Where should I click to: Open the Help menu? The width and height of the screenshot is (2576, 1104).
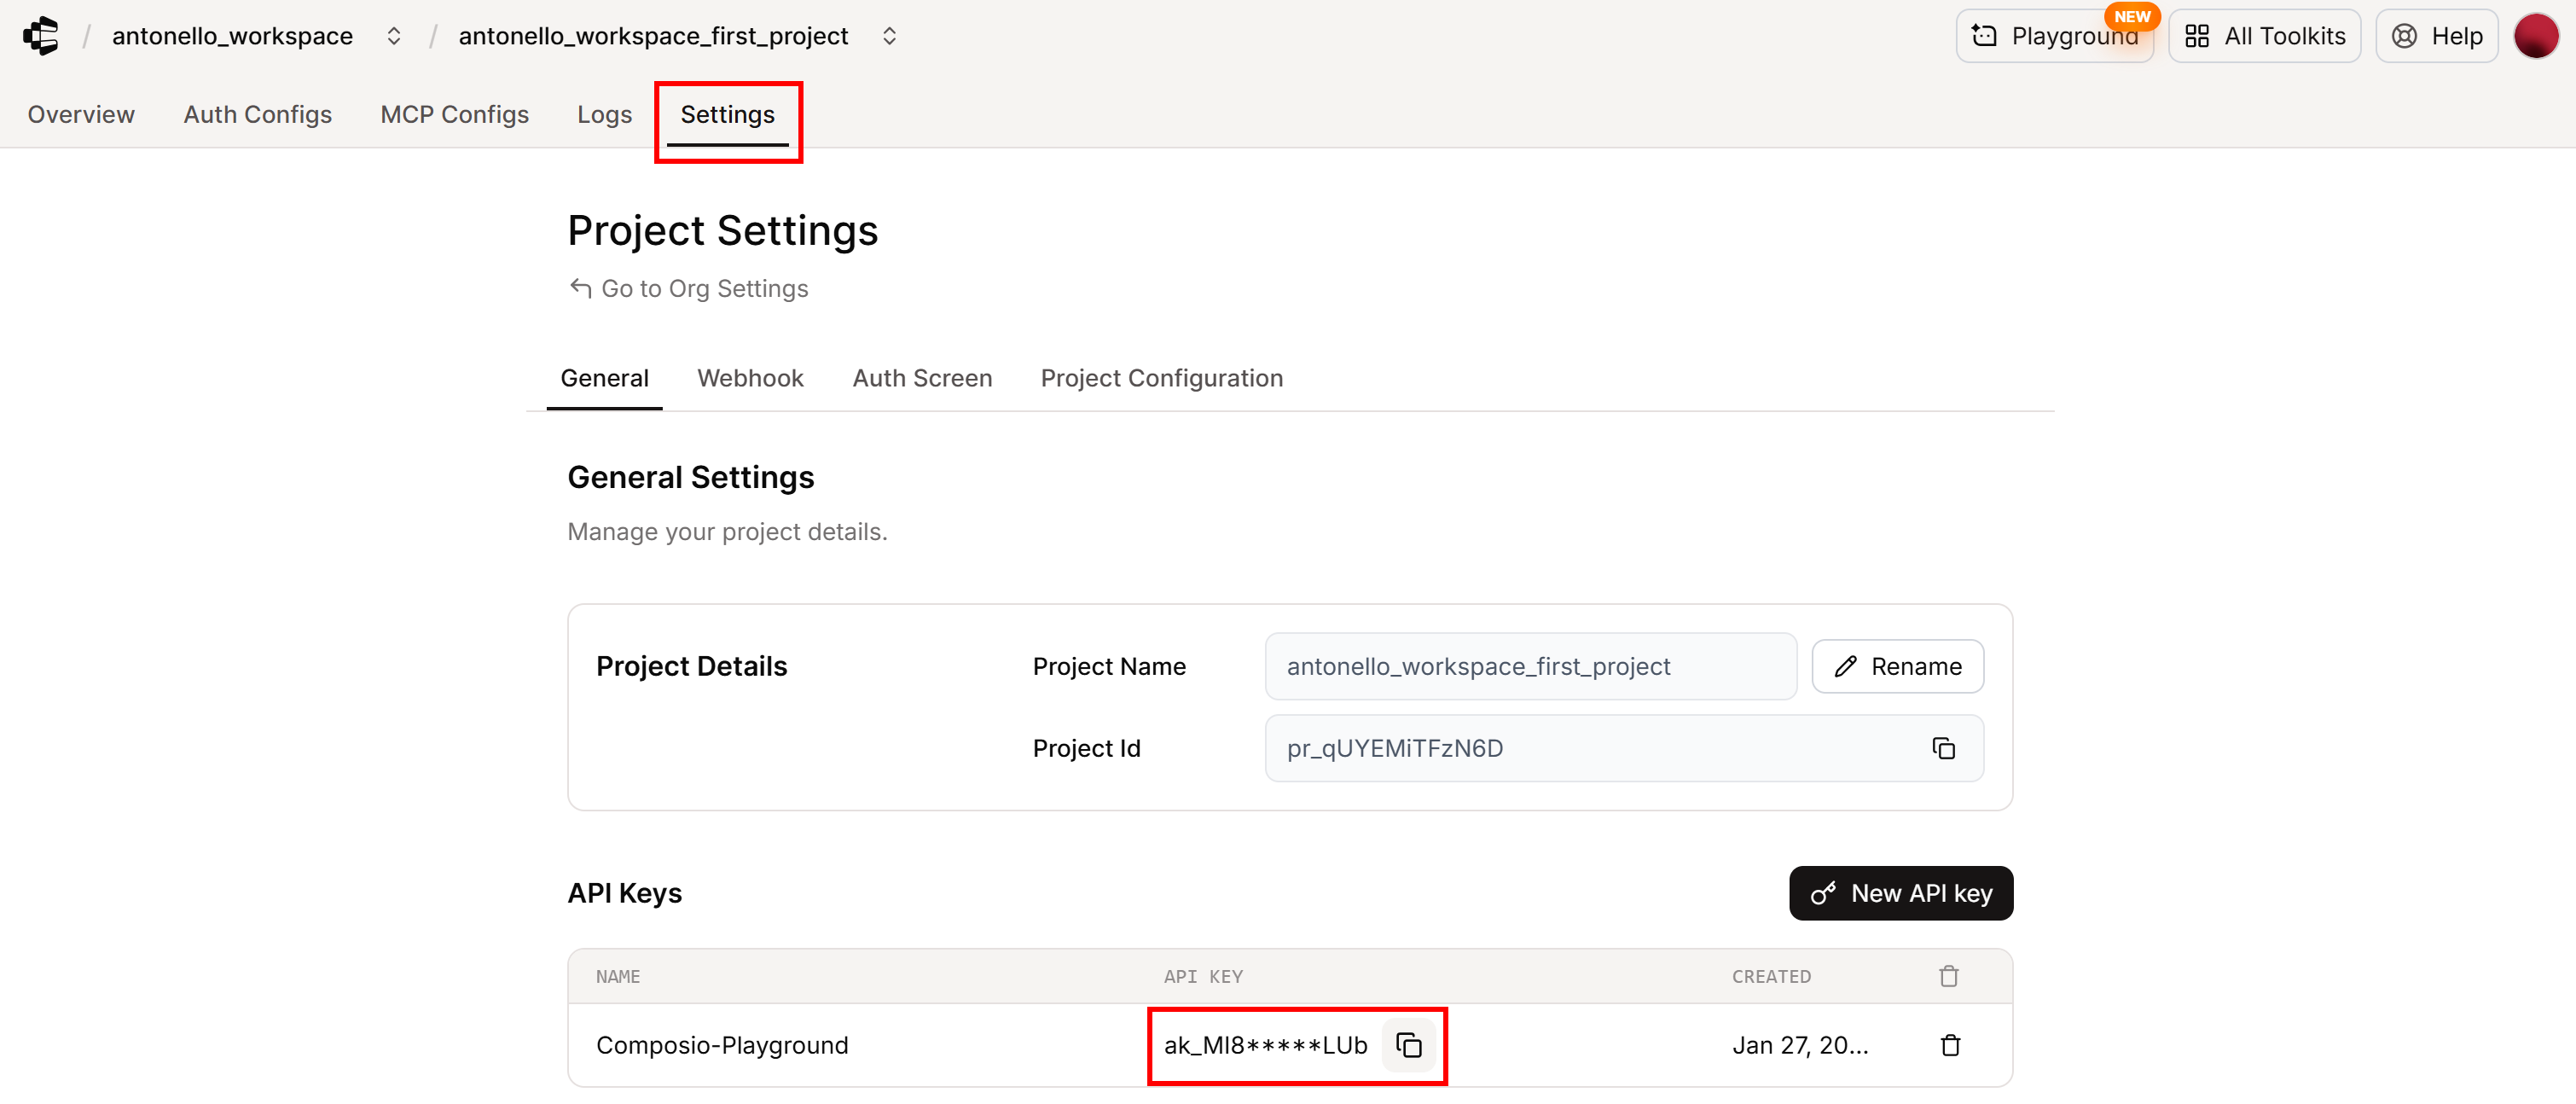tap(2437, 35)
